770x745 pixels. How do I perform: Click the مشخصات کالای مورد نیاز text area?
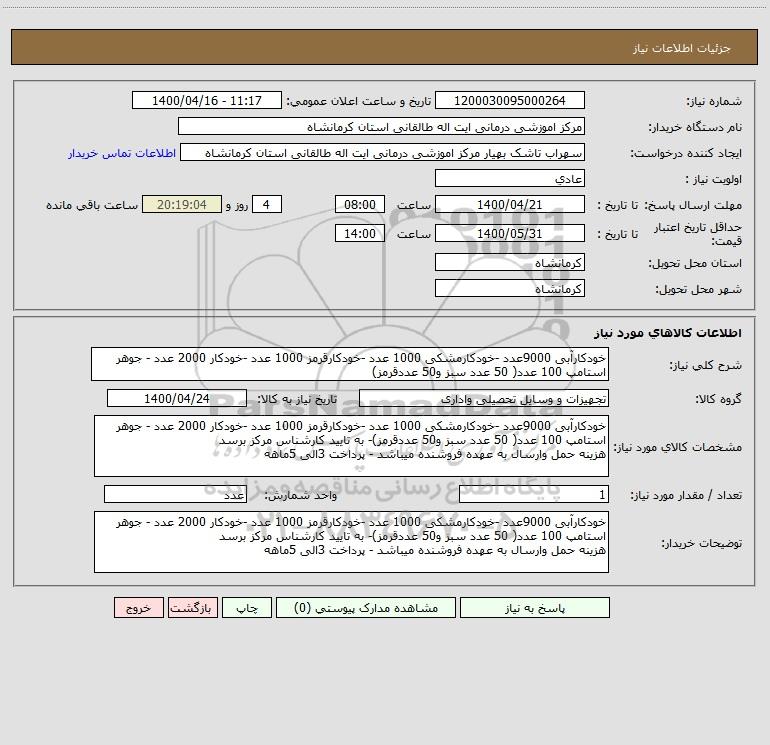point(351,446)
